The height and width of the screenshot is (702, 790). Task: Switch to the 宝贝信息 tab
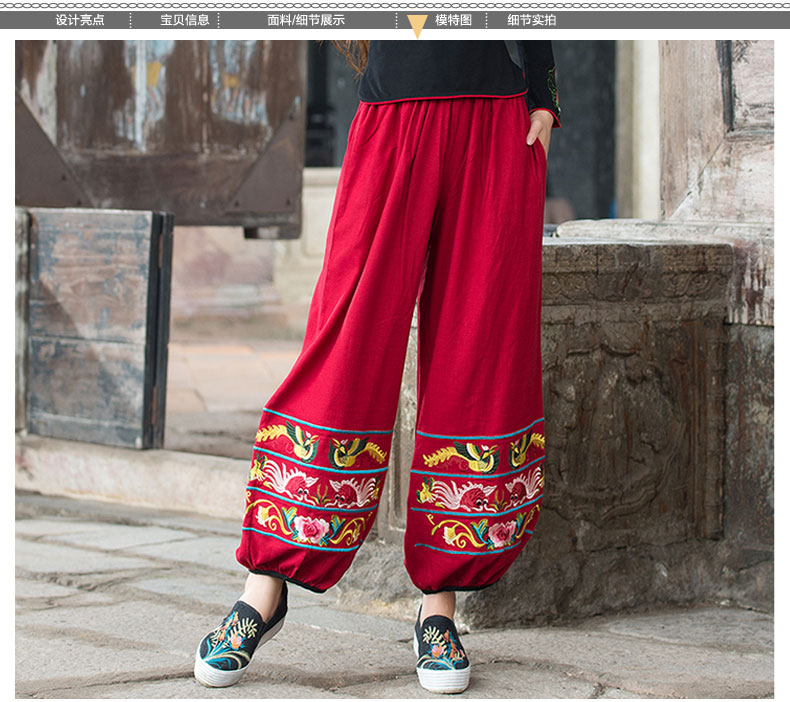click(x=185, y=20)
